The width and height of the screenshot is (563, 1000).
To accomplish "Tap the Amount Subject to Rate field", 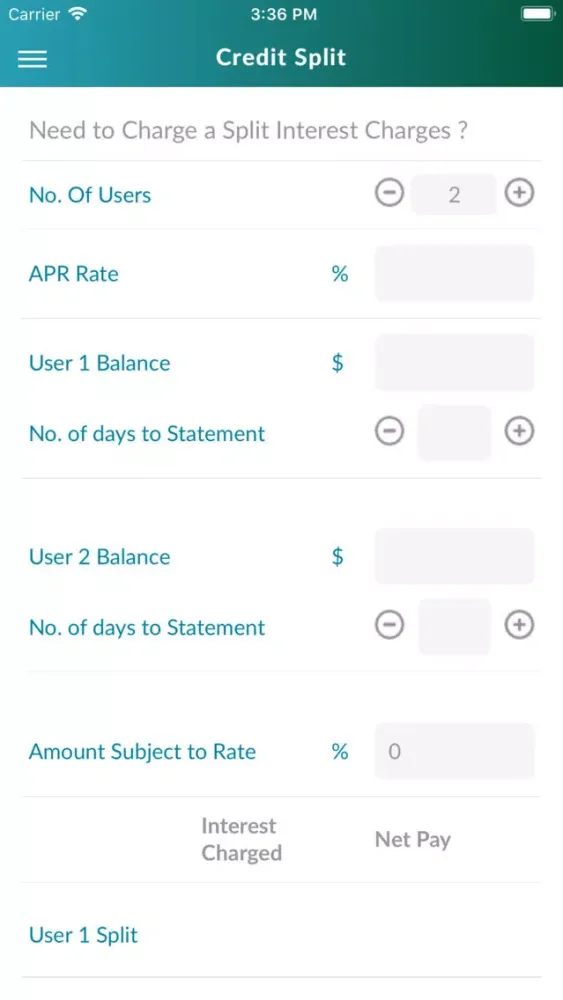I will 454,751.
